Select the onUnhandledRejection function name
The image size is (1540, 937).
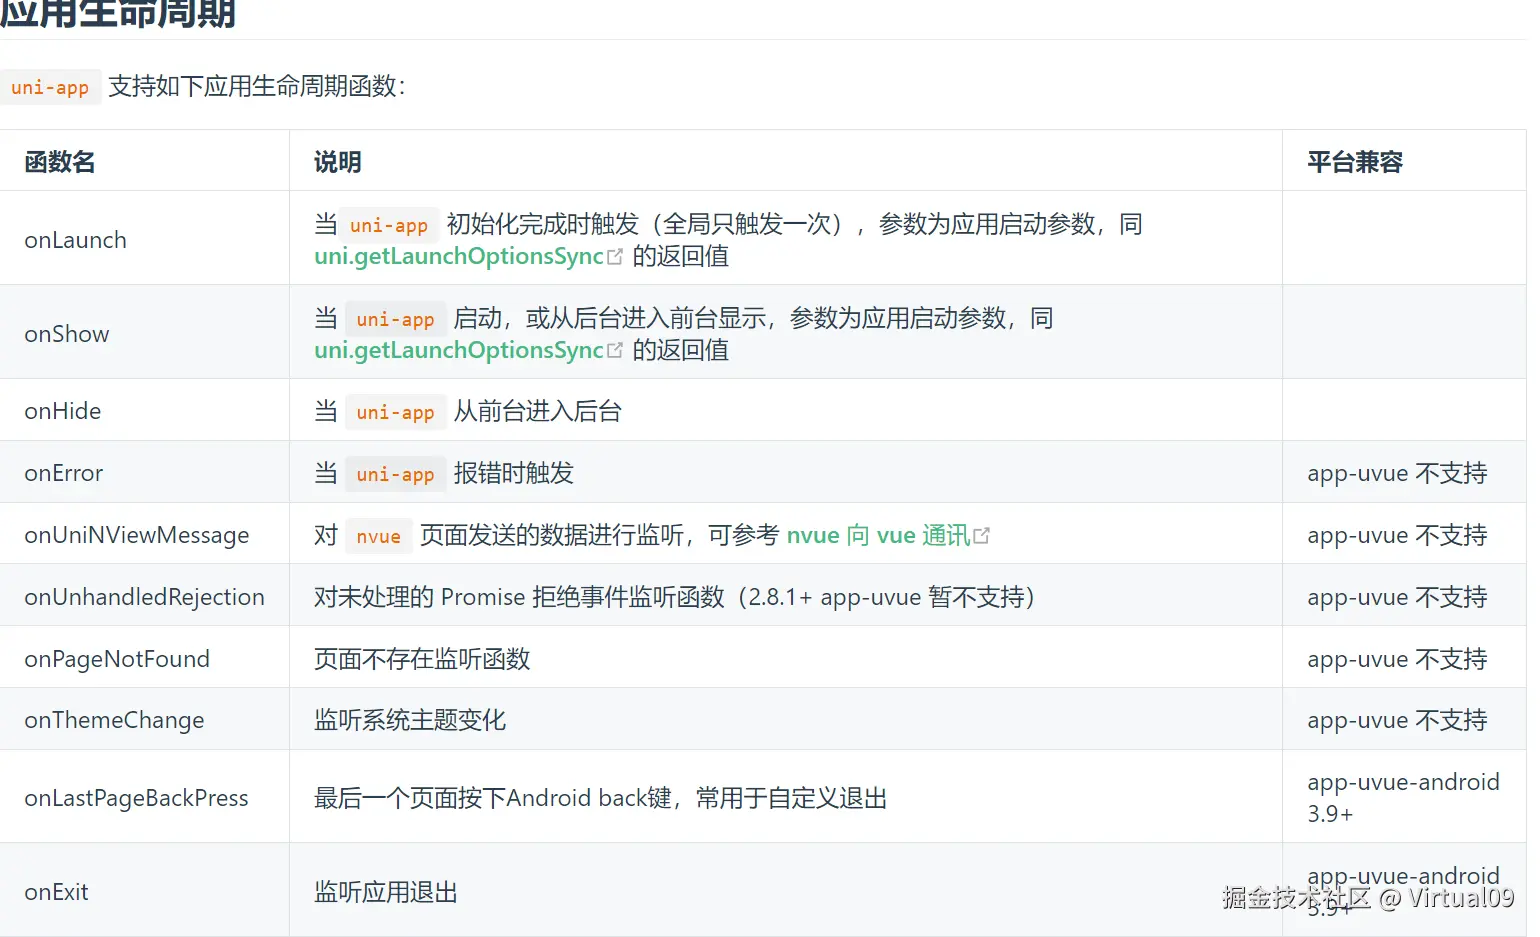[x=145, y=597]
